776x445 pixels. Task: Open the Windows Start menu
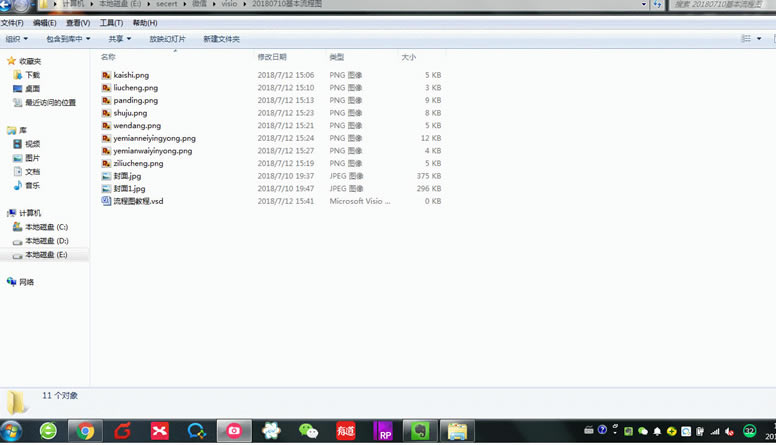click(11, 431)
